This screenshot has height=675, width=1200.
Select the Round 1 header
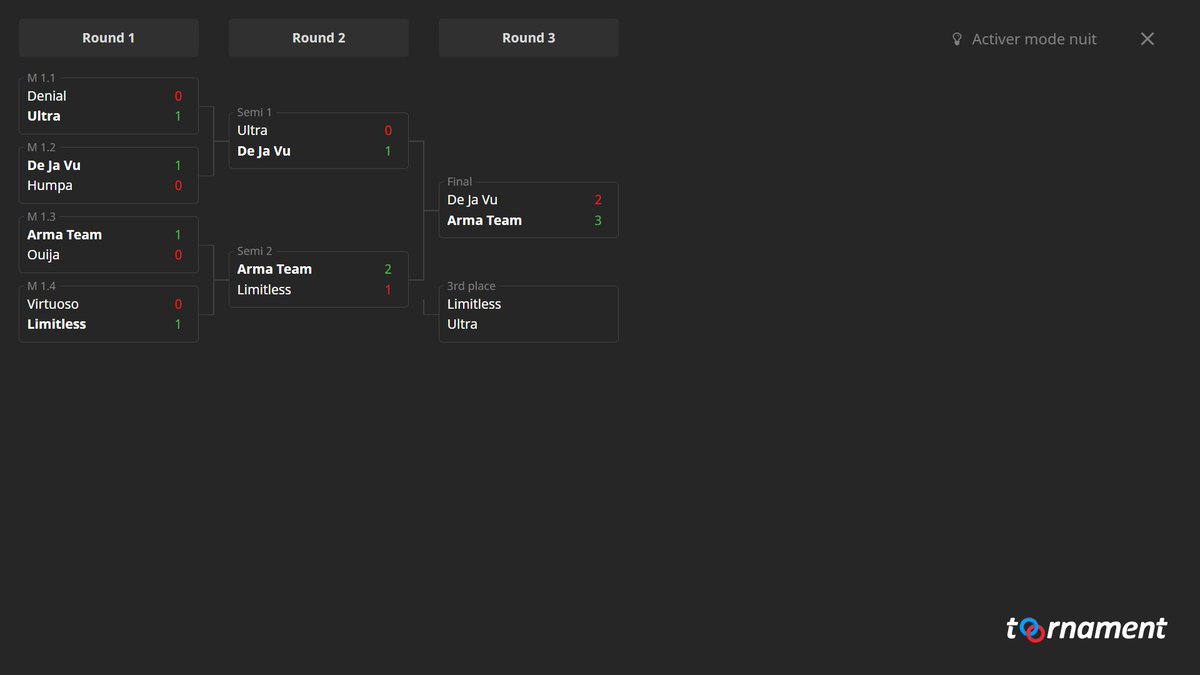tap(109, 38)
